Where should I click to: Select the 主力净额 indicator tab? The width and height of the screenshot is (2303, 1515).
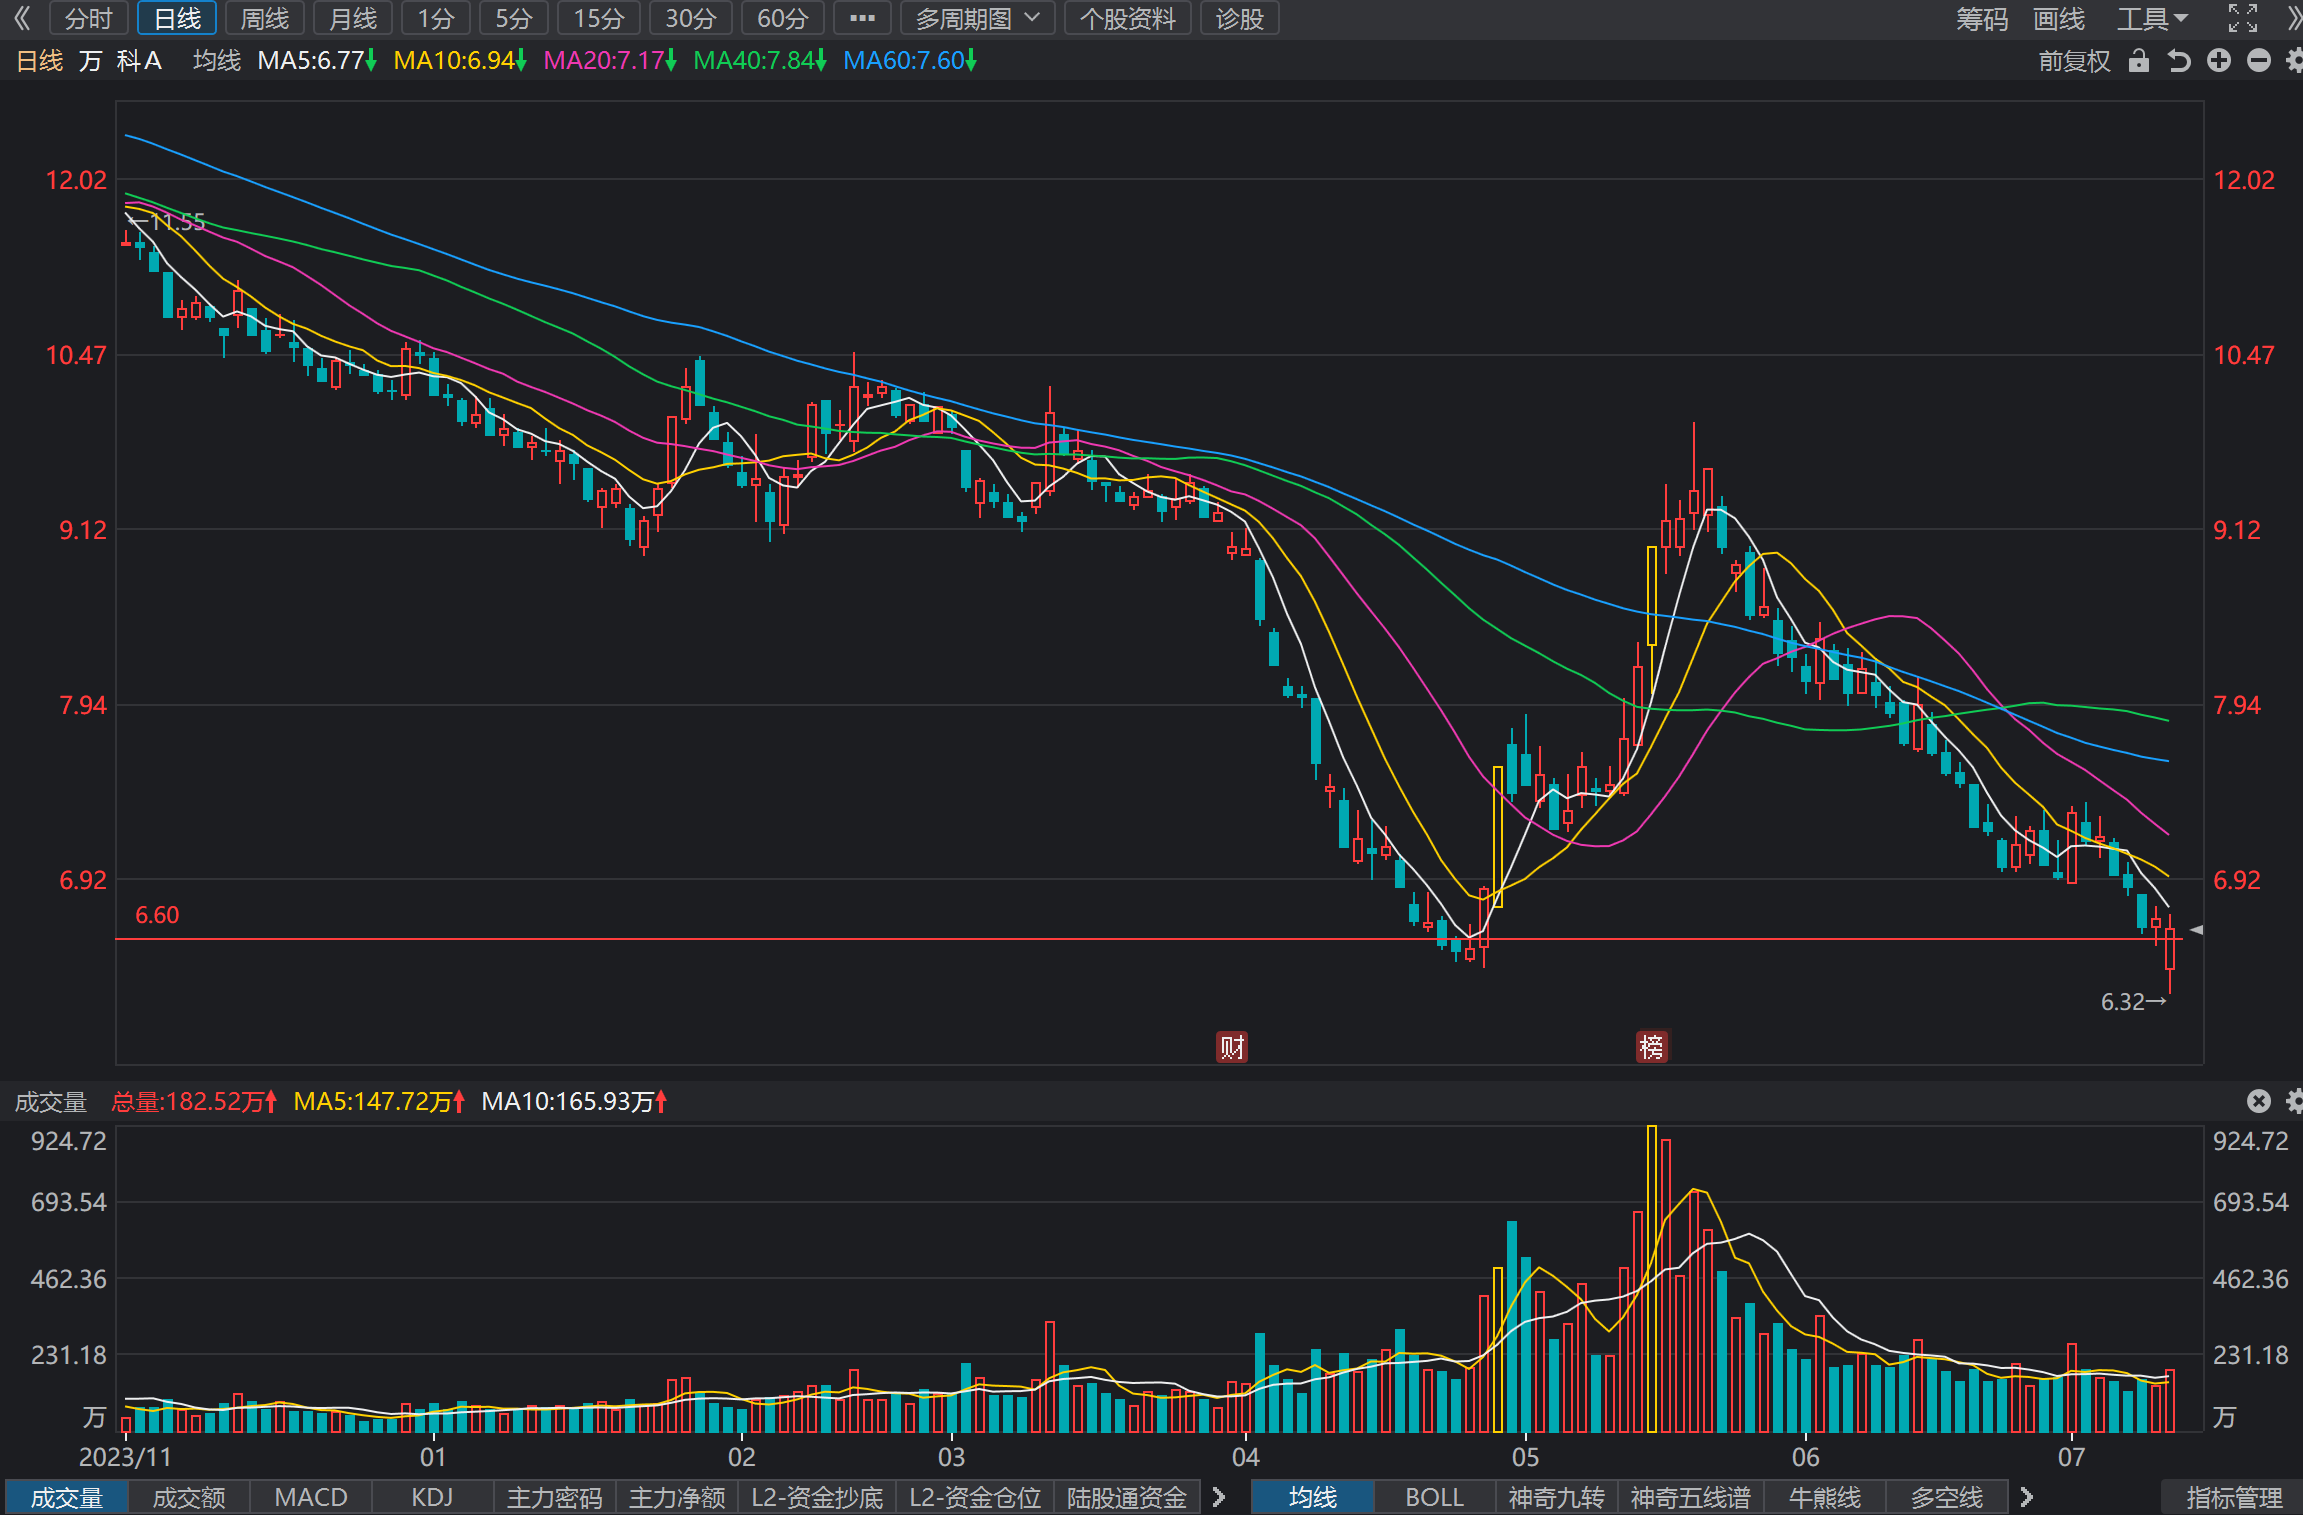tap(677, 1497)
